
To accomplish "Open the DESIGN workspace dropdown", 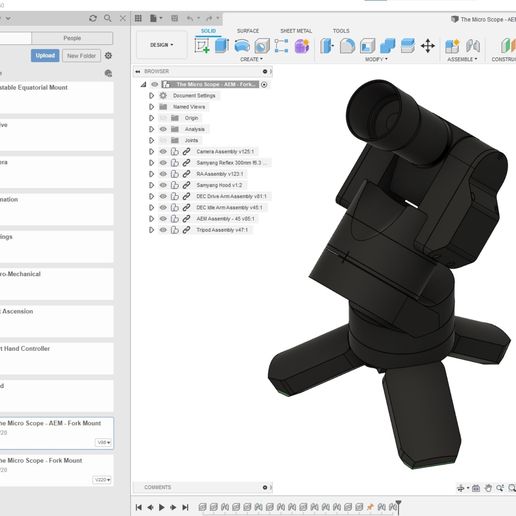I will pyautogui.click(x=162, y=45).
